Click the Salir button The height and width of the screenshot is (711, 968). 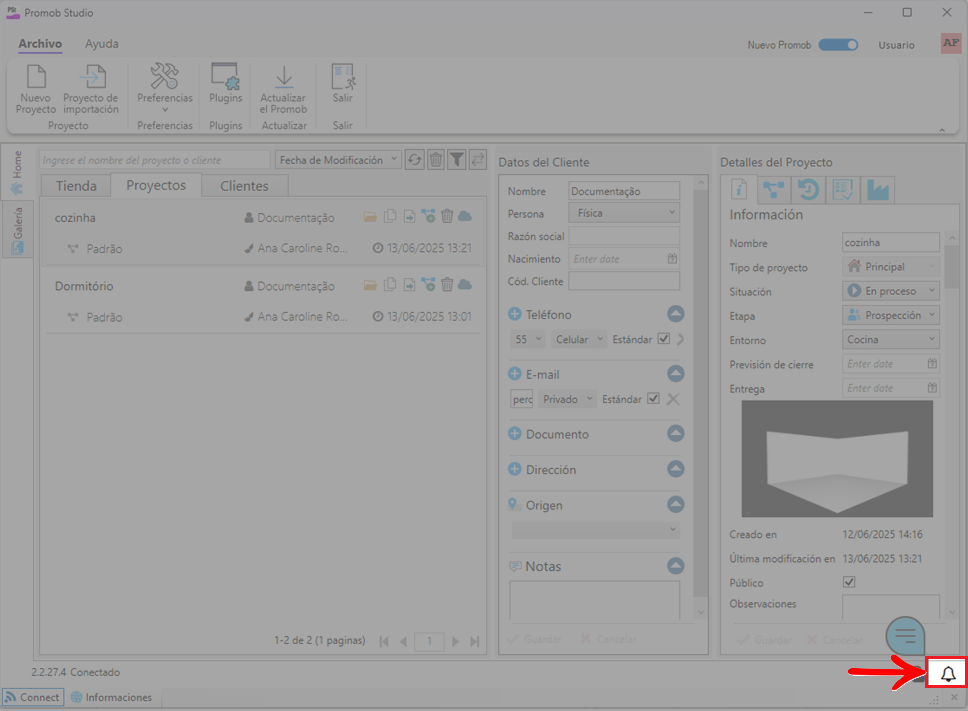click(343, 83)
